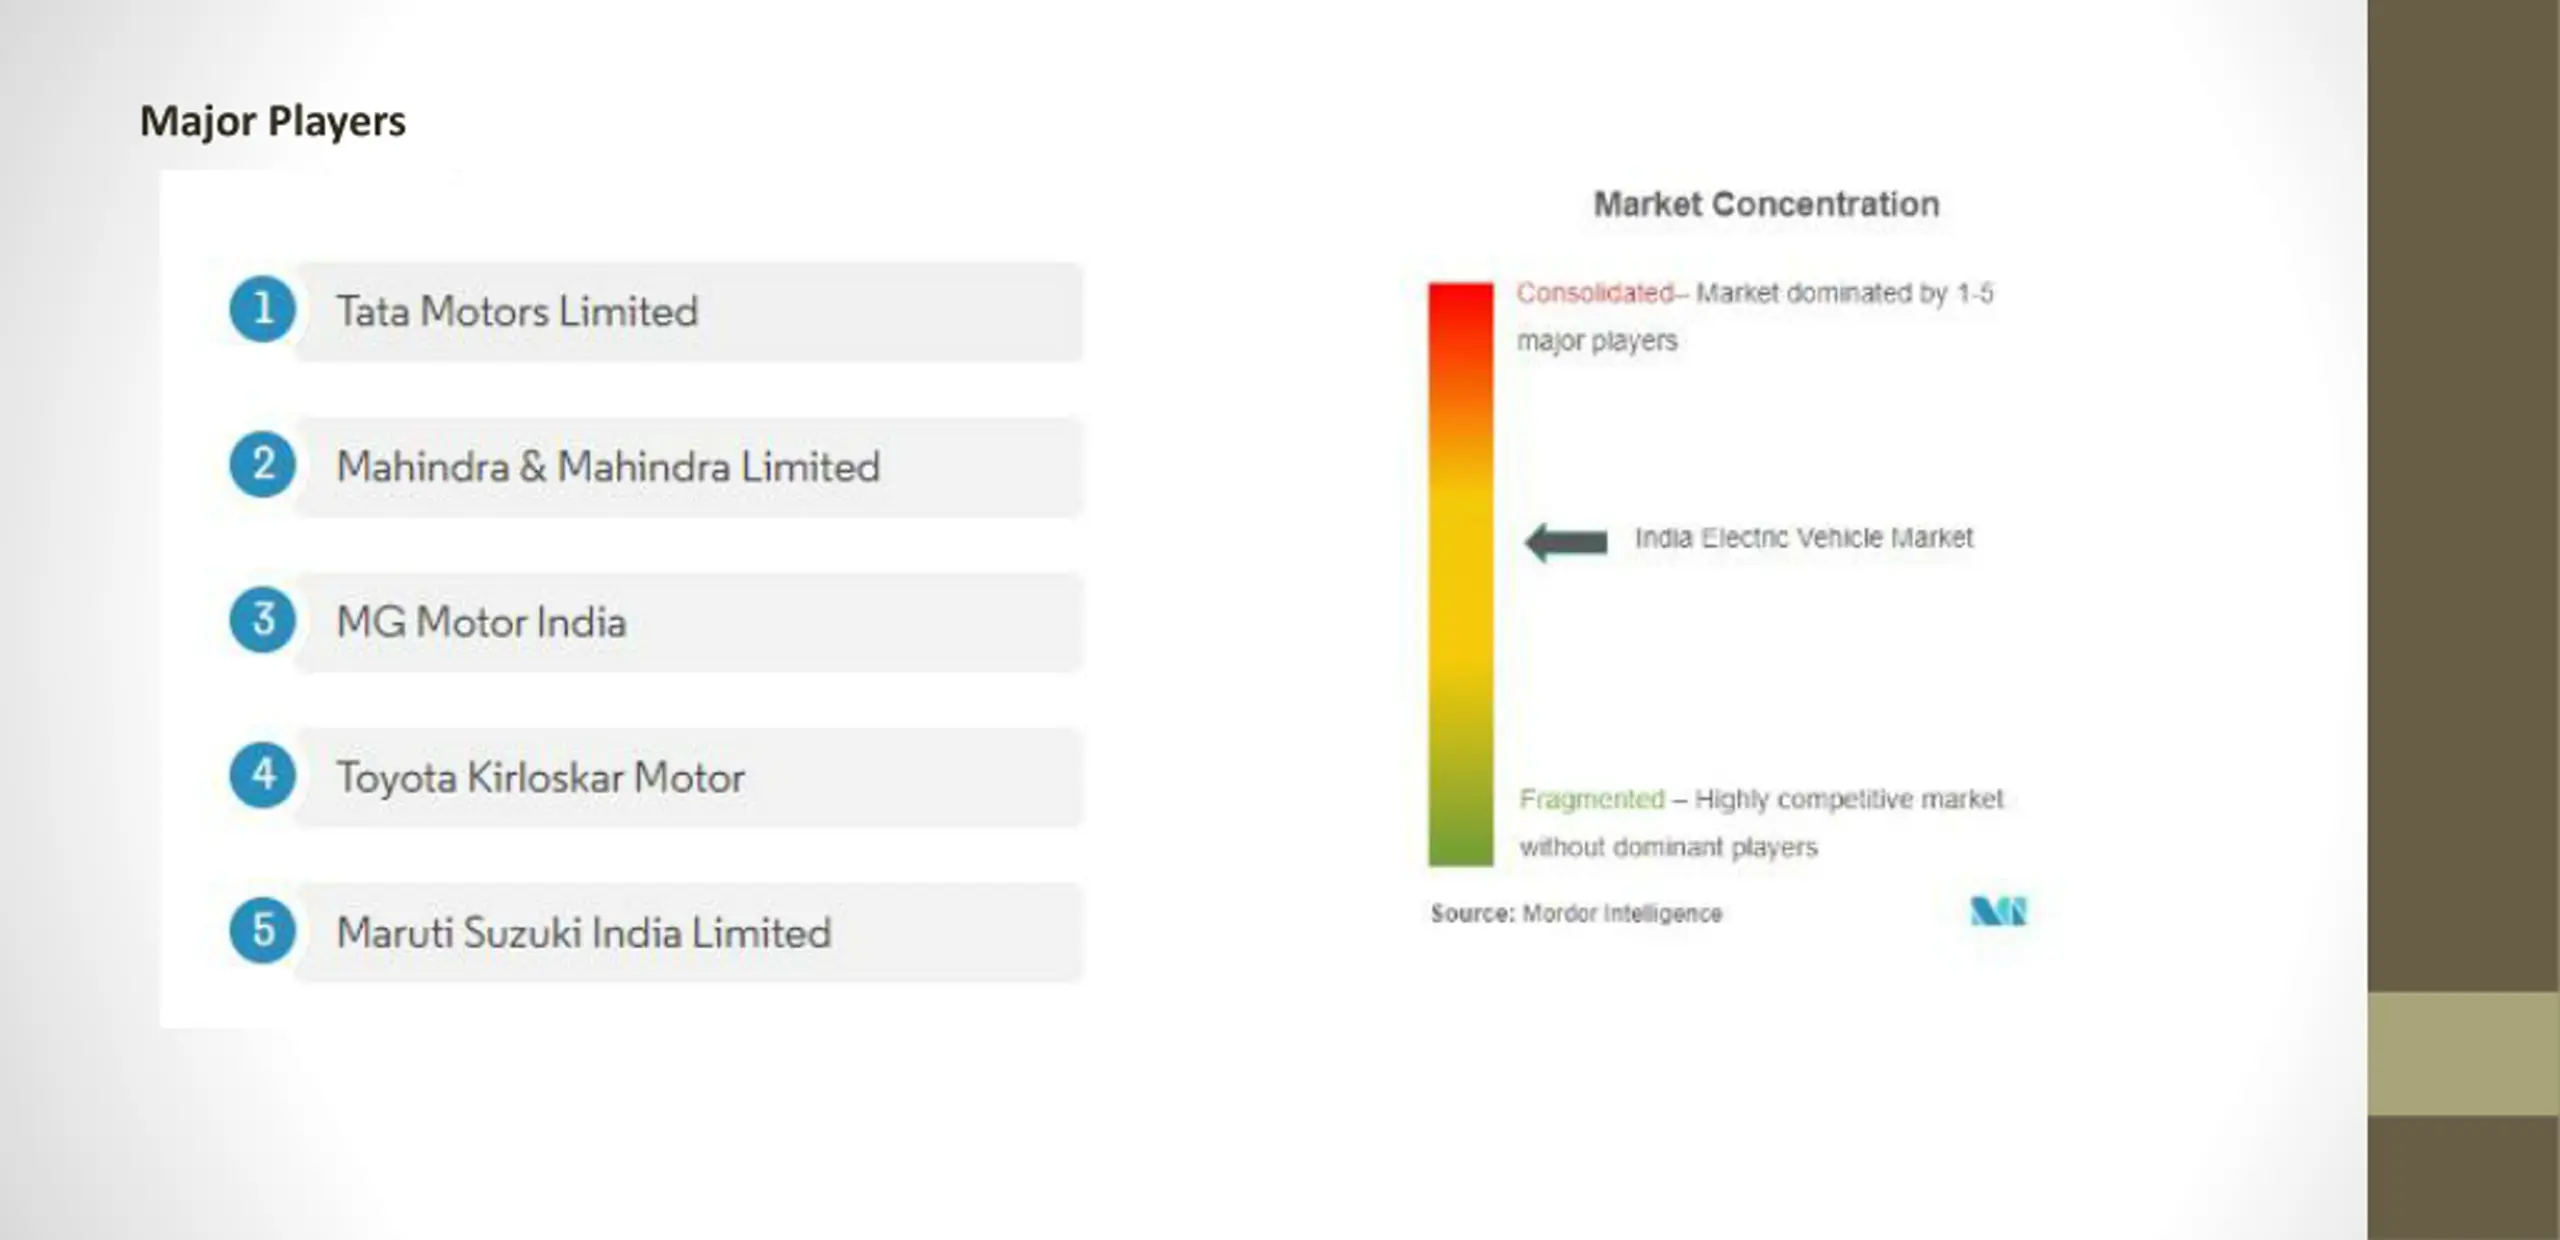
Task: Select Mahindra & Mahindra Limited entry
Action: [690, 467]
